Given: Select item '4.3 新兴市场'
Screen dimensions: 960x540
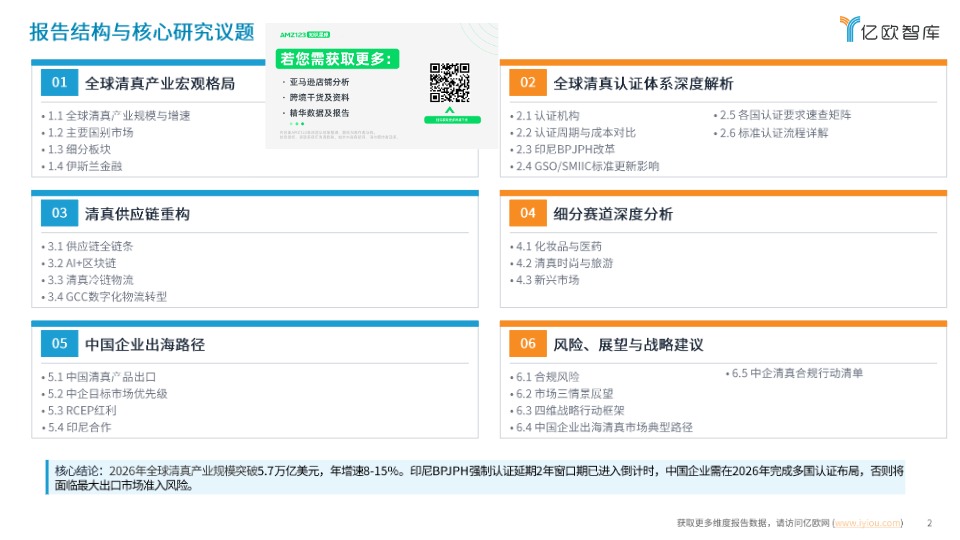Looking at the screenshot, I should click(x=547, y=280).
